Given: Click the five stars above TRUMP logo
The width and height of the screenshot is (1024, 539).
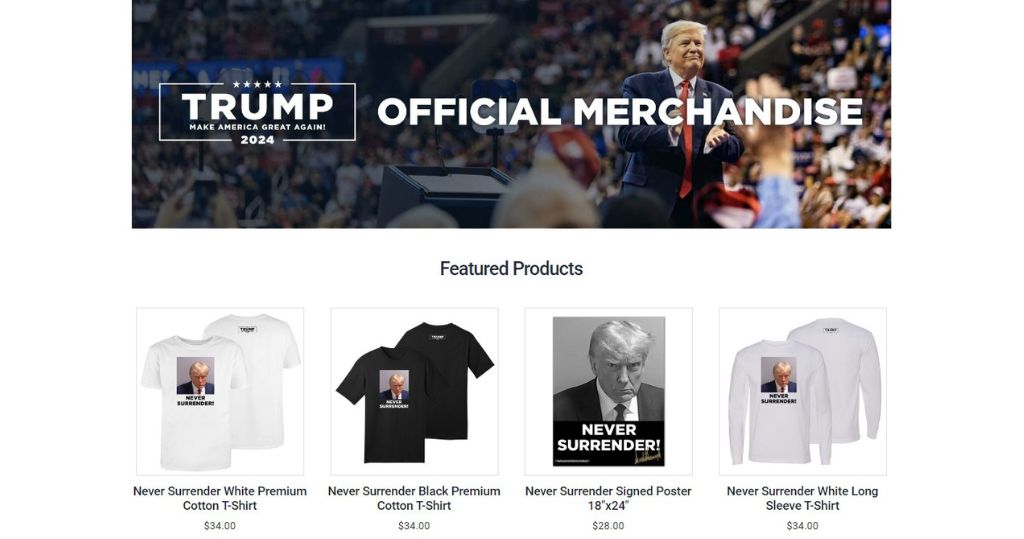Looking at the screenshot, I should pyautogui.click(x=257, y=84).
